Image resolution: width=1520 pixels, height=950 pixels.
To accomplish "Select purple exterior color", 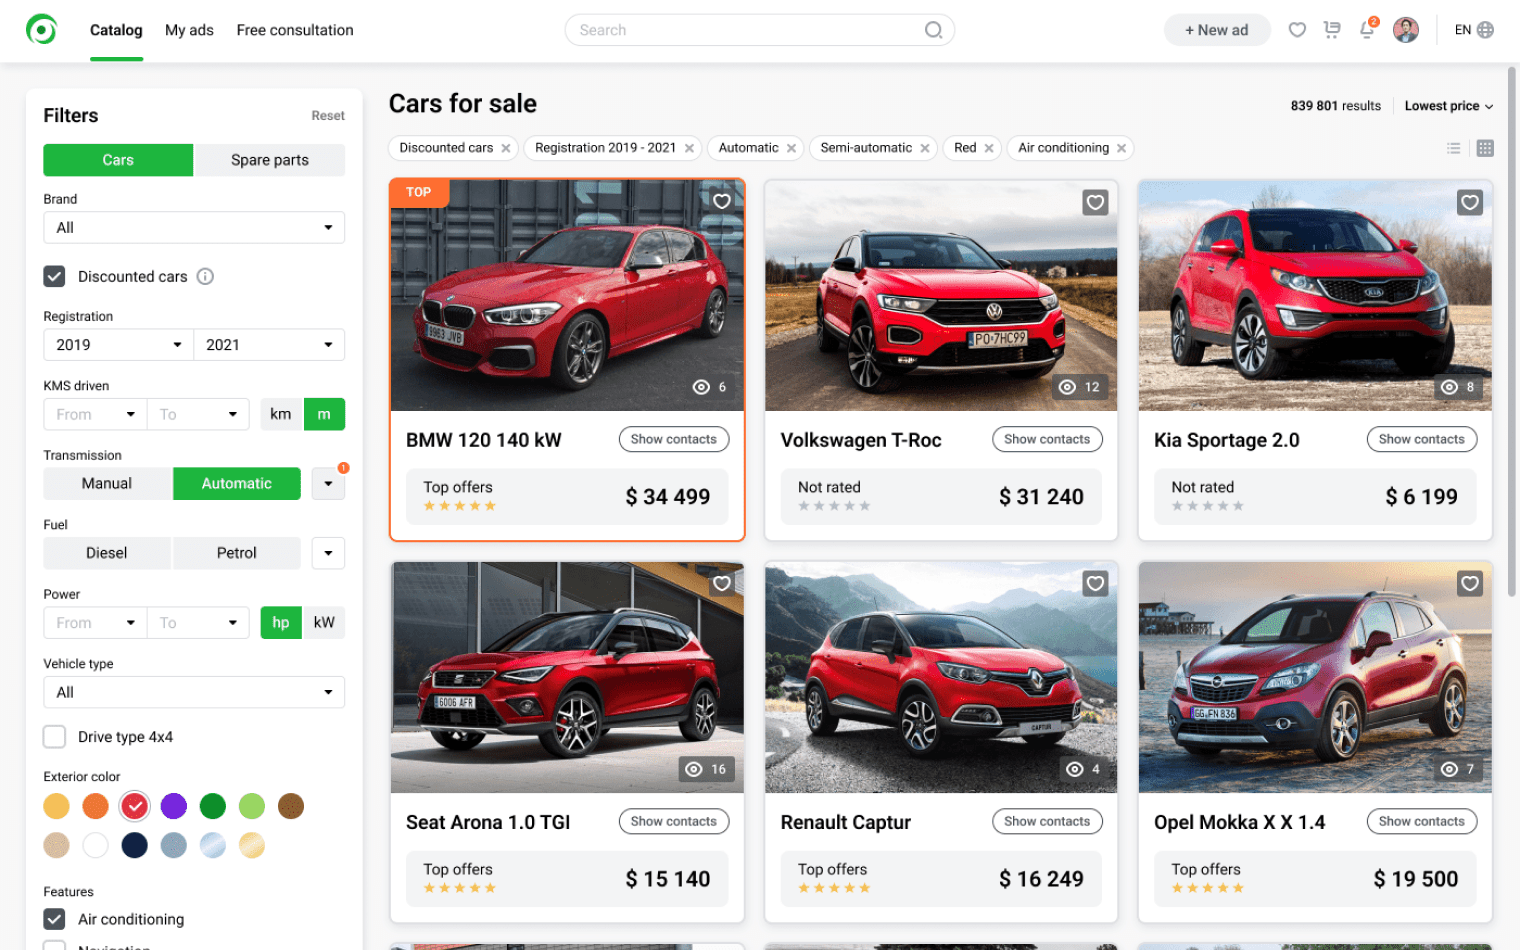I will [x=174, y=806].
